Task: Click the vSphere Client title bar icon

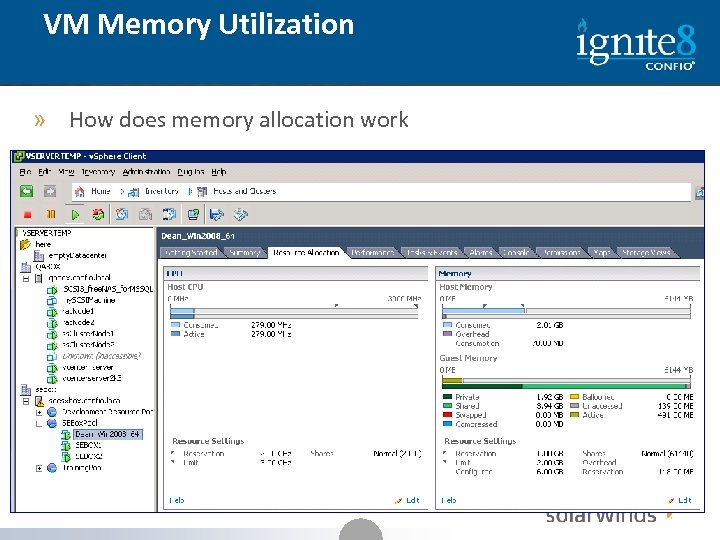Action: pos(19,156)
